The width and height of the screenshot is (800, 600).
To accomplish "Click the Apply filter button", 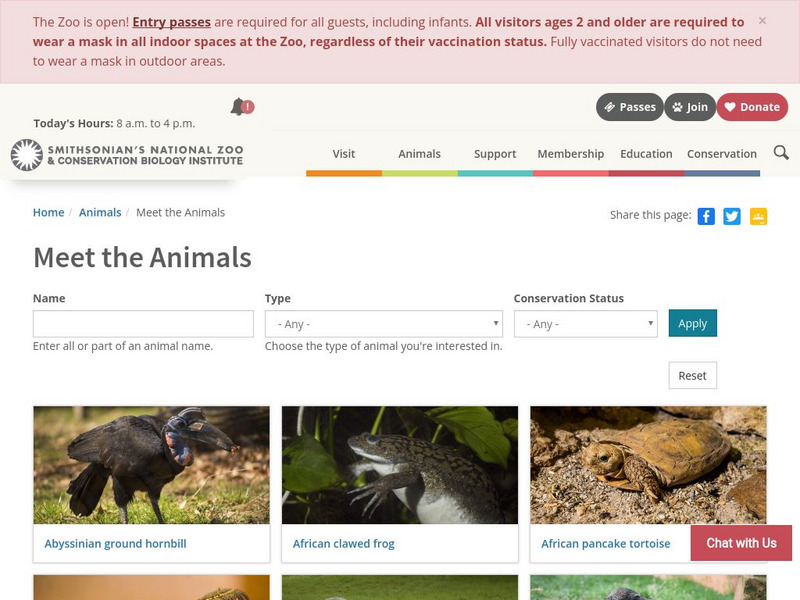I will pyautogui.click(x=692, y=323).
